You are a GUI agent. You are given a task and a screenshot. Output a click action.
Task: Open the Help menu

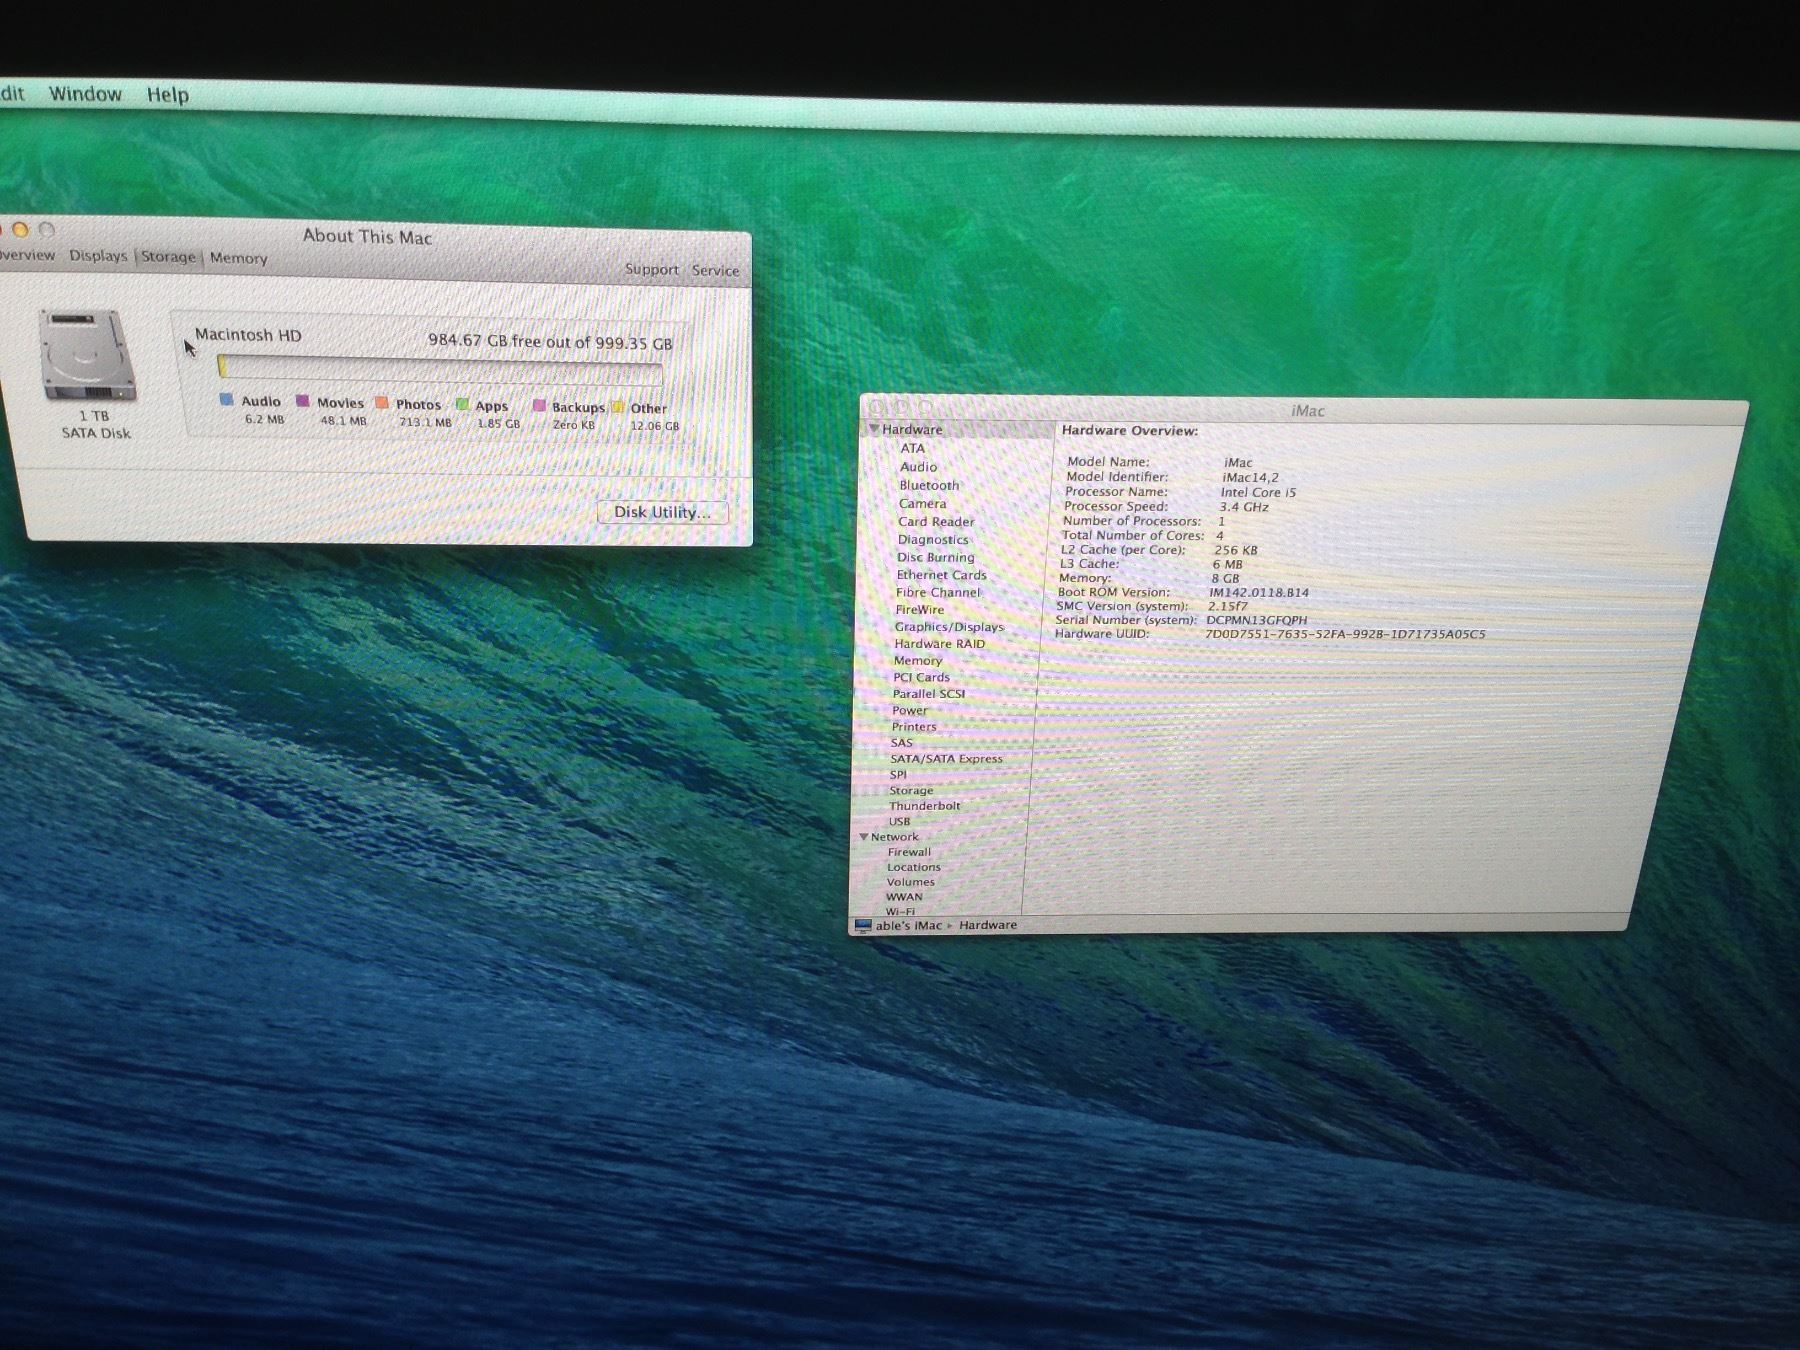tap(167, 95)
